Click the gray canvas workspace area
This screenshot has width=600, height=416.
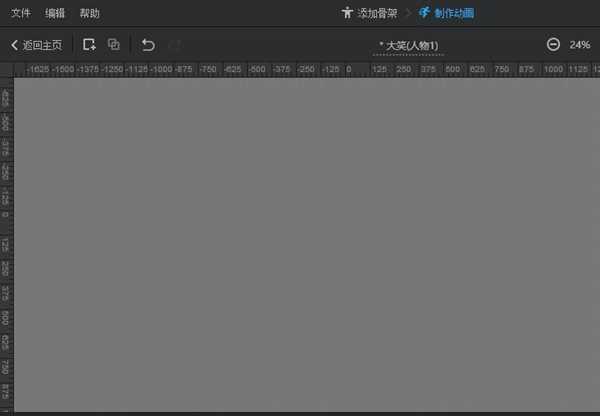(307, 245)
